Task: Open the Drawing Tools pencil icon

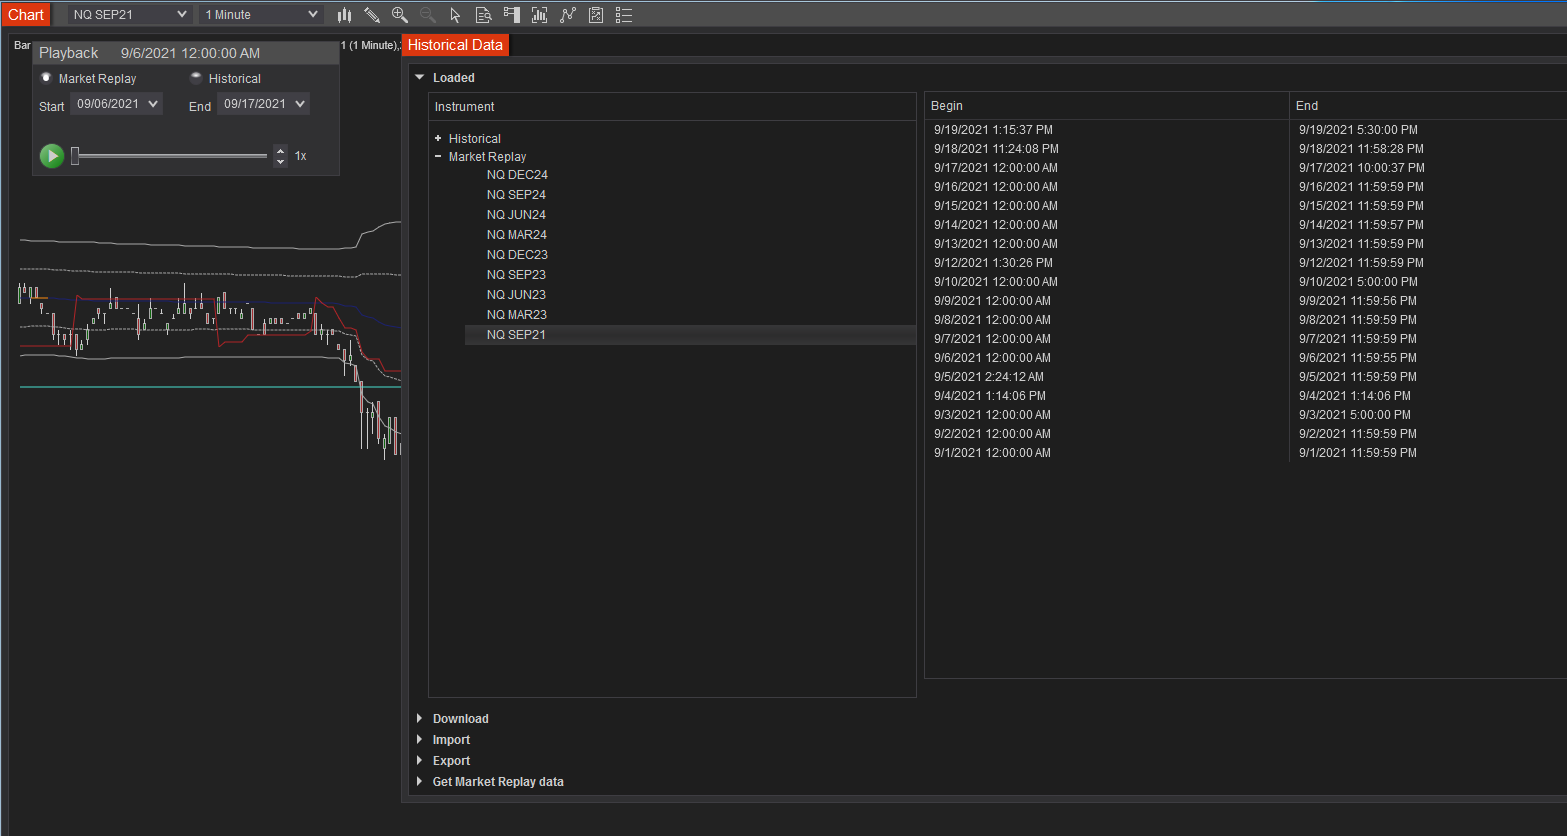Action: point(372,15)
